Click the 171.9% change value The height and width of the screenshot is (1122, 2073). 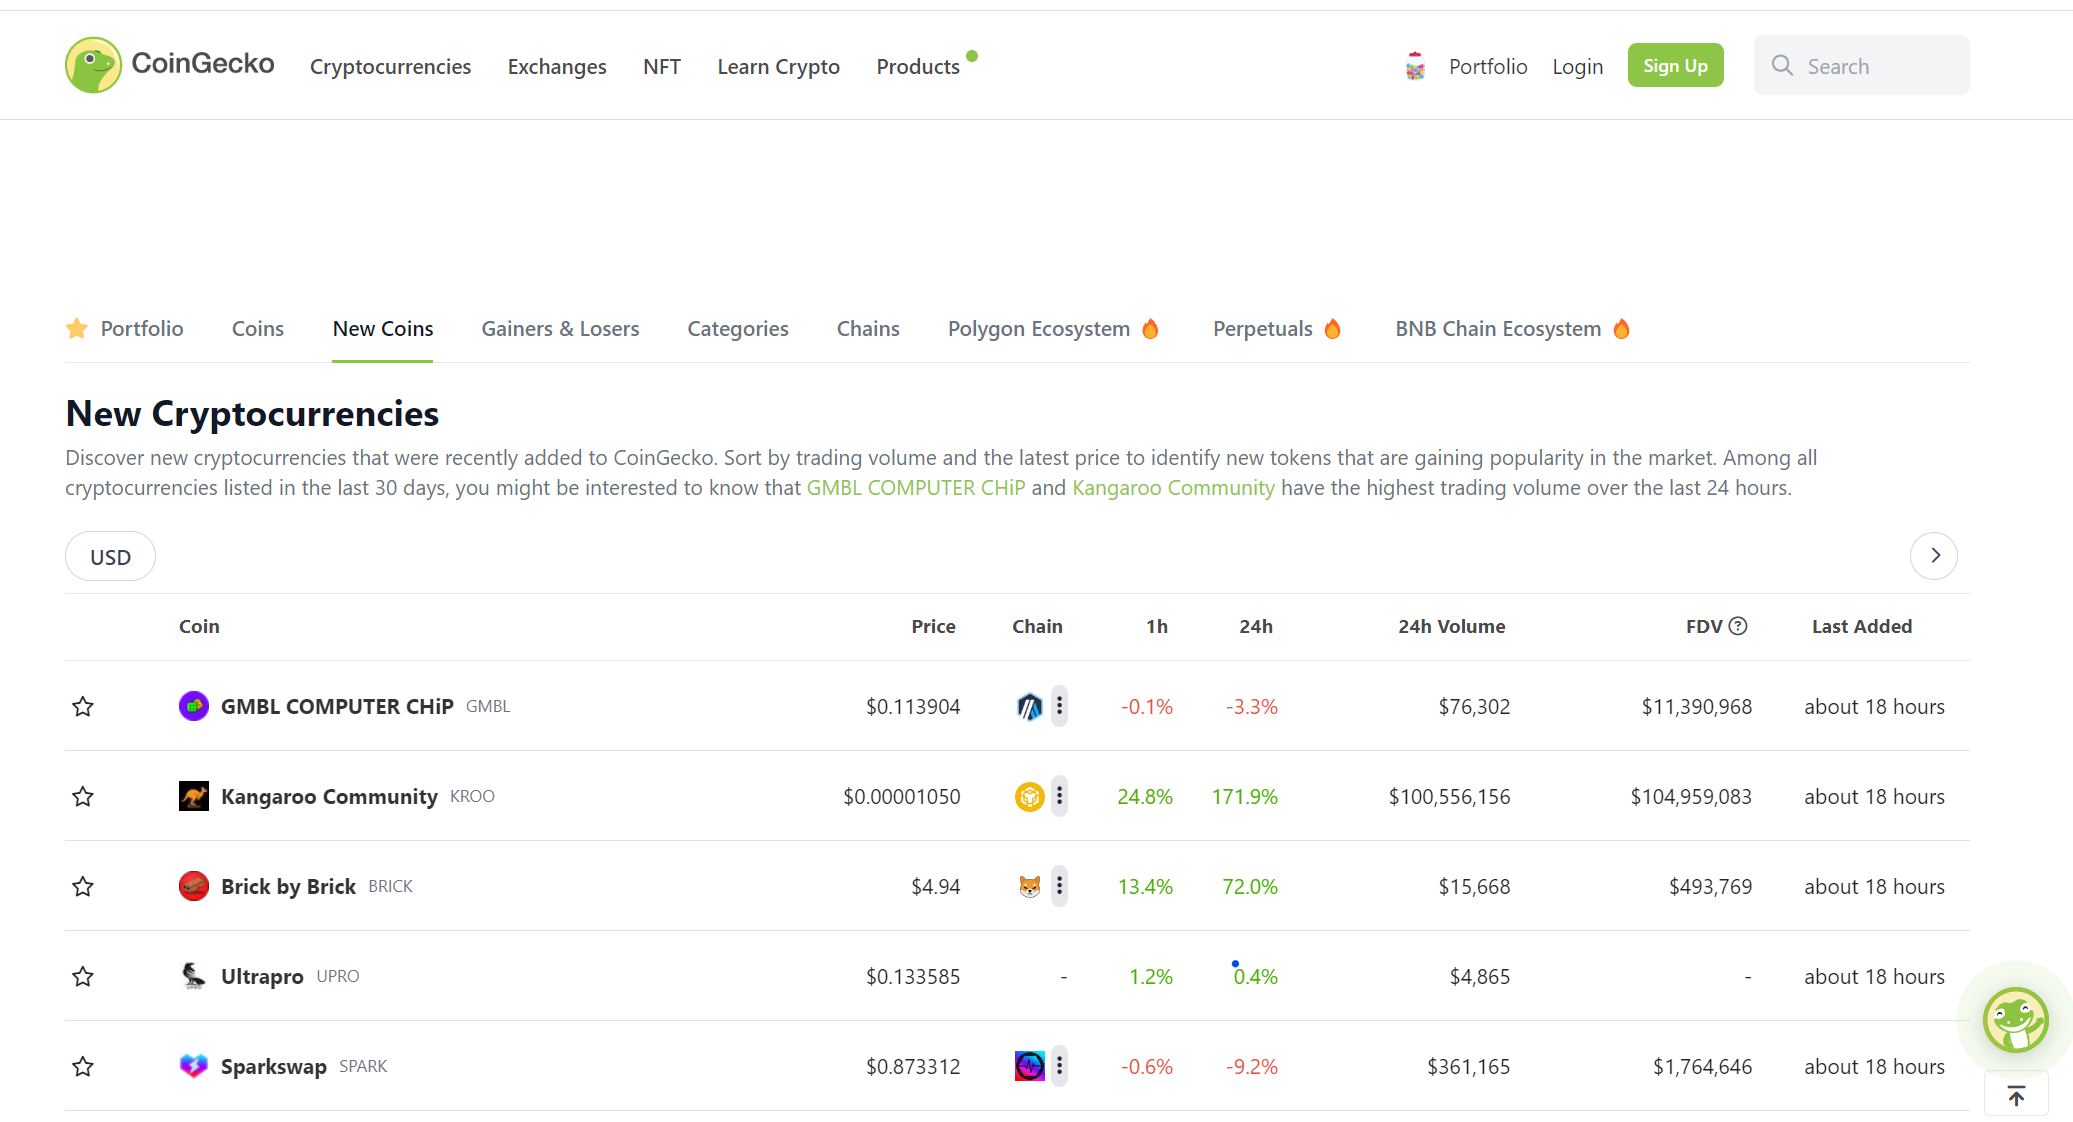coord(1245,796)
